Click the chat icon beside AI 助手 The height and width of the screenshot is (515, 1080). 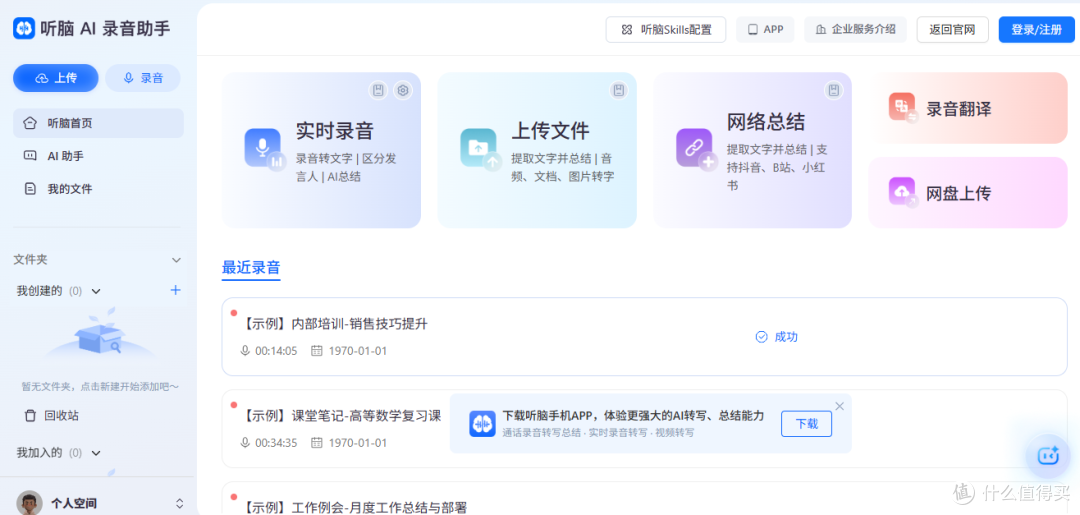tap(30, 156)
